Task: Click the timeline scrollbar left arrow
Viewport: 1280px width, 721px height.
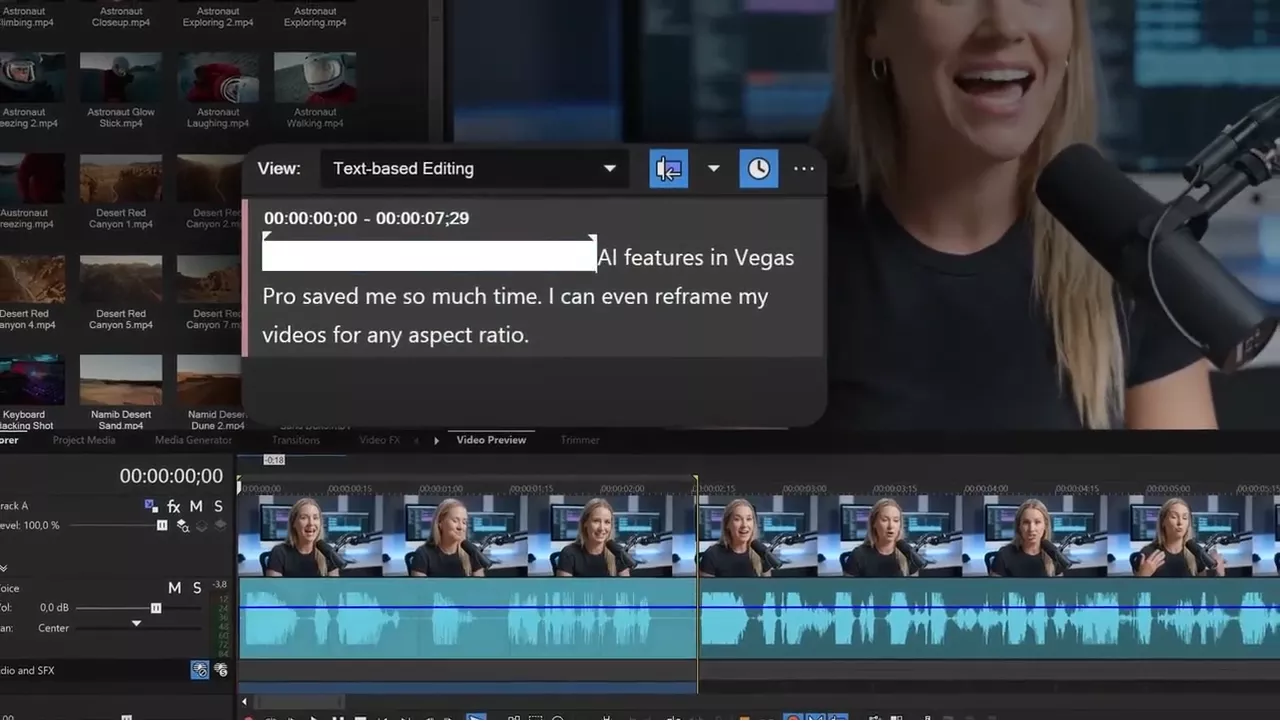Action: [x=244, y=702]
